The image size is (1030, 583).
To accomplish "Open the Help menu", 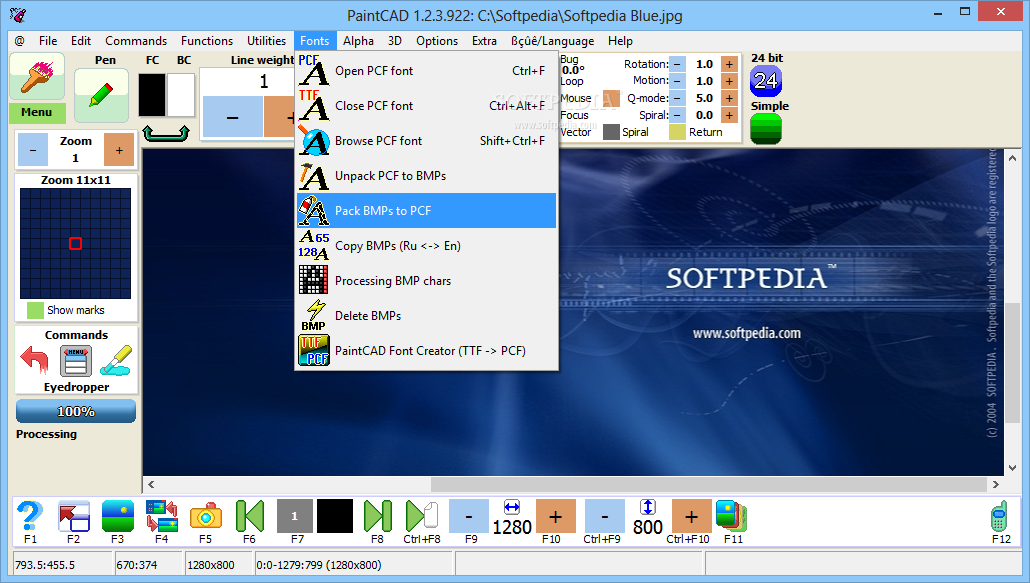I will (x=620, y=41).
